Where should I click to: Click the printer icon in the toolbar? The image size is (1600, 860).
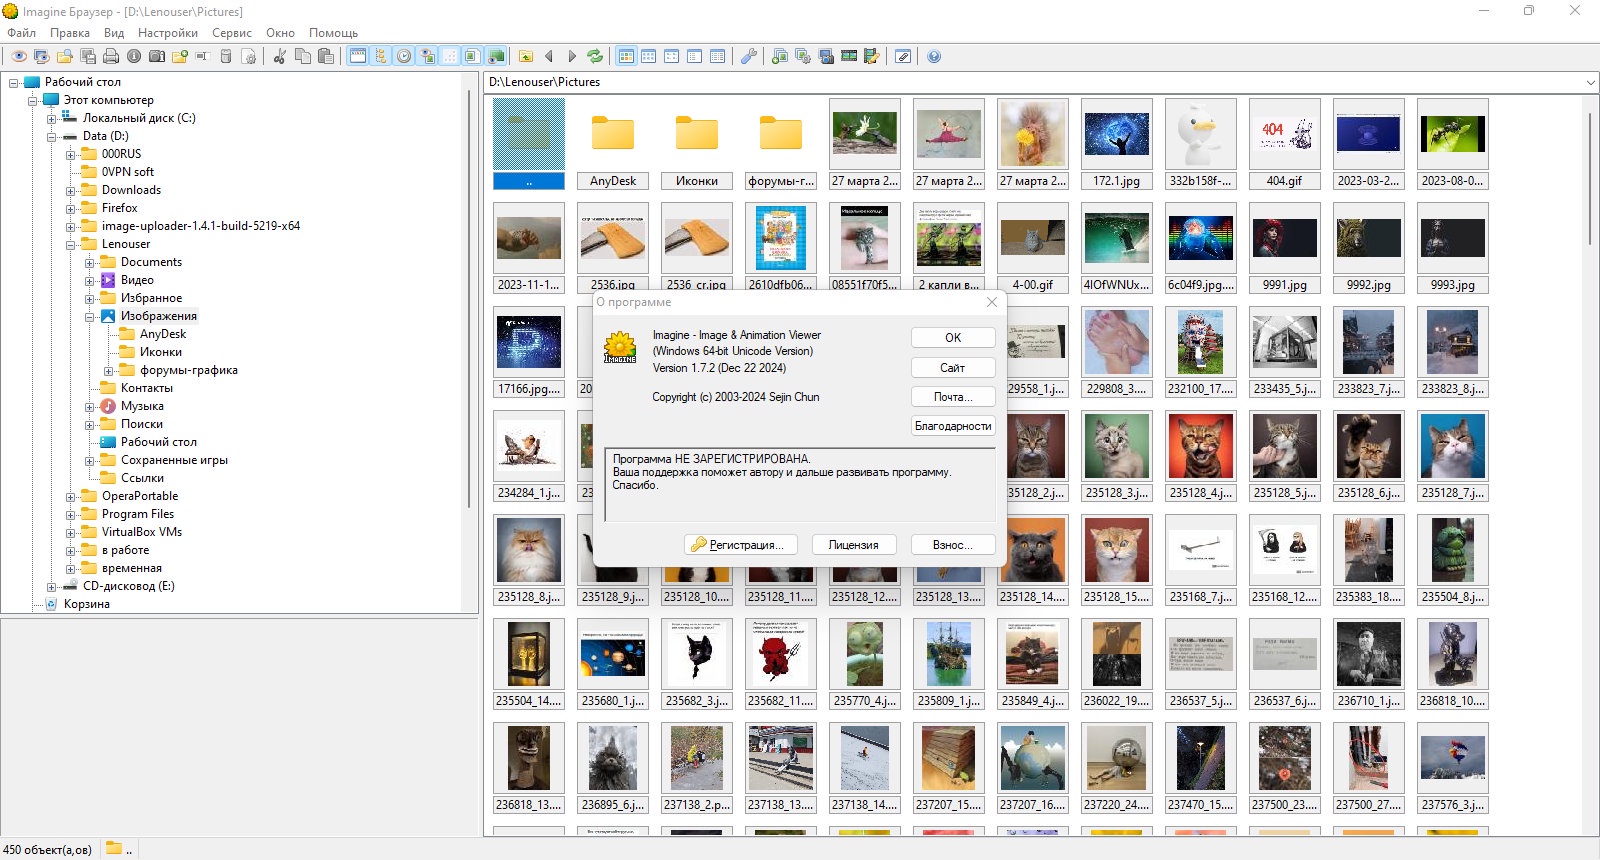[x=111, y=56]
